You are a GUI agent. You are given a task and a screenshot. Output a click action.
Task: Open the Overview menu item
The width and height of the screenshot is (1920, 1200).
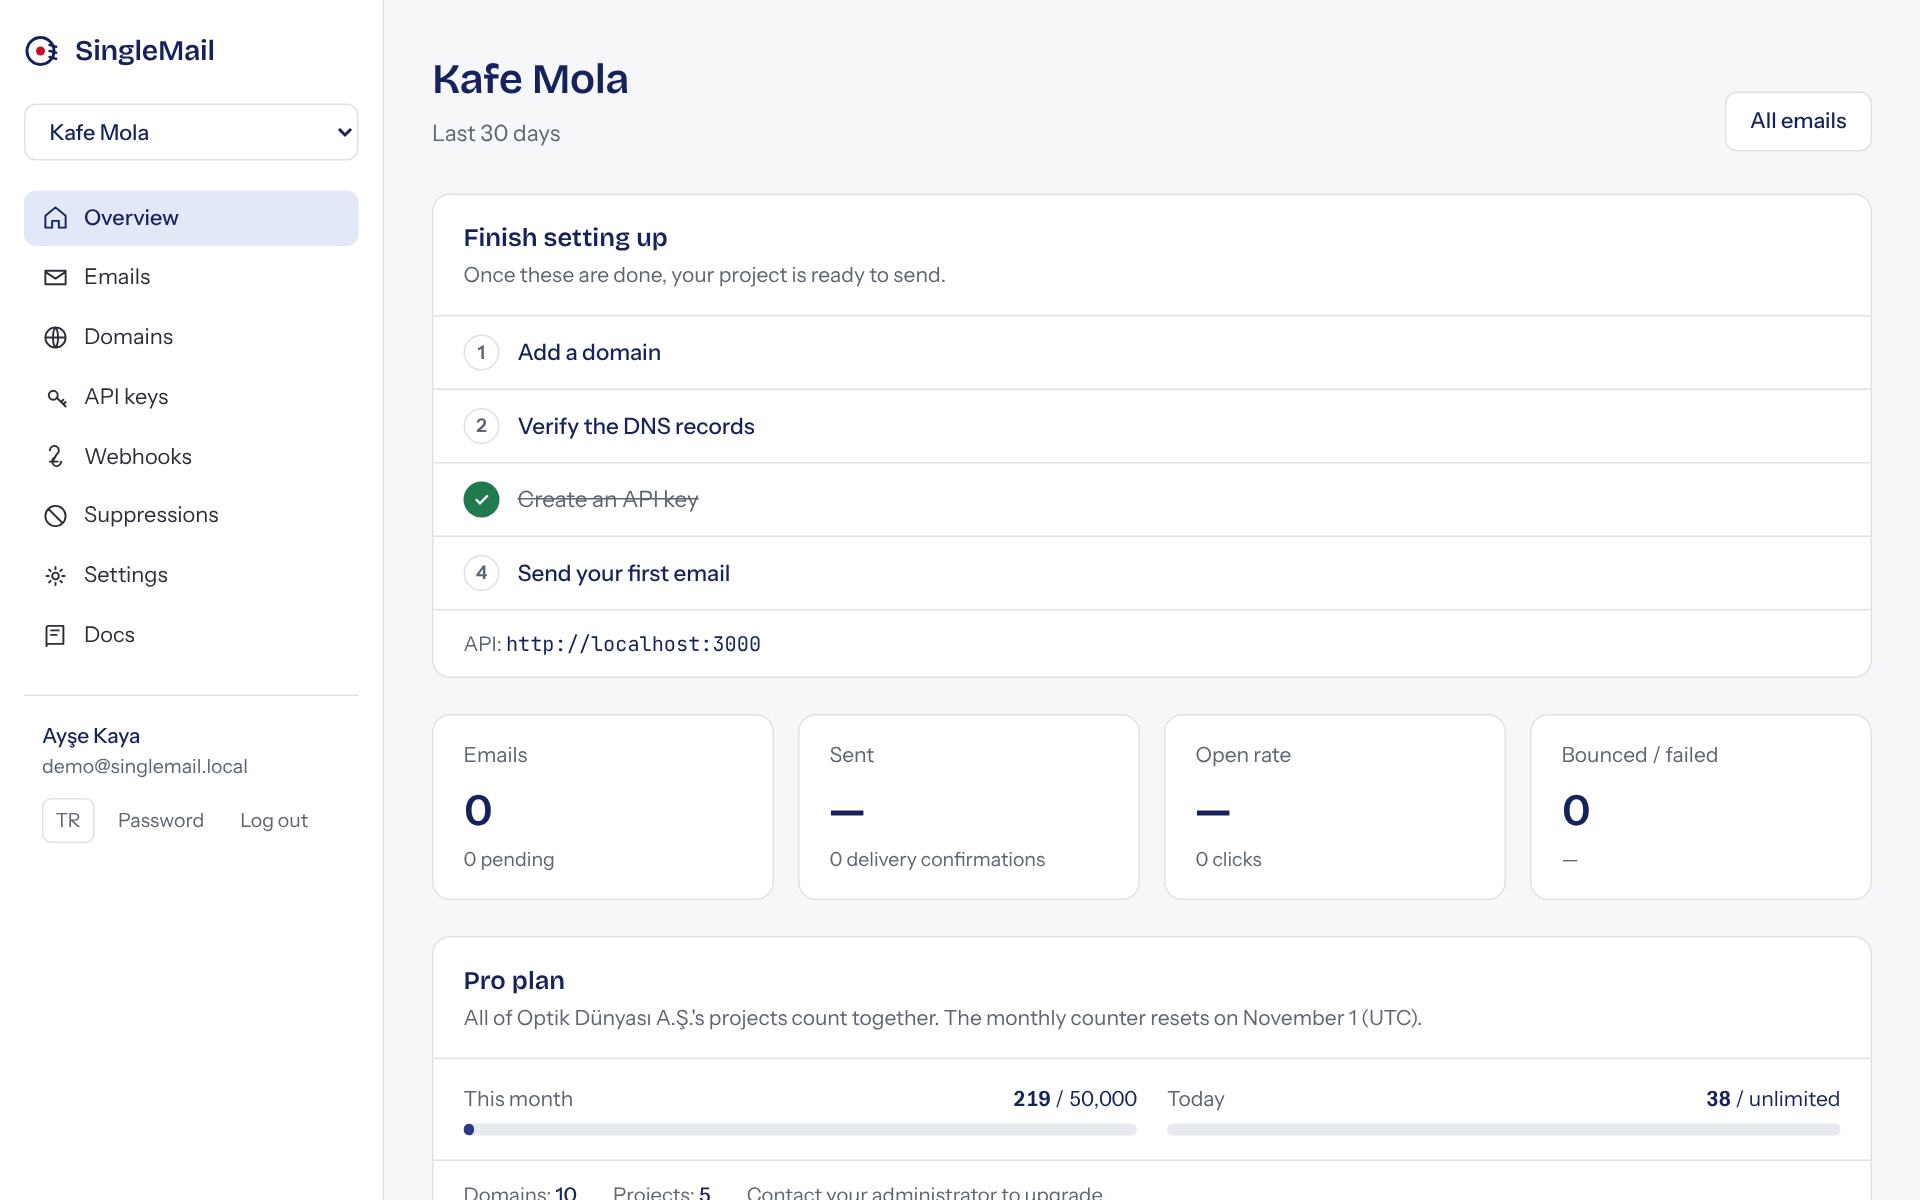pyautogui.click(x=191, y=218)
